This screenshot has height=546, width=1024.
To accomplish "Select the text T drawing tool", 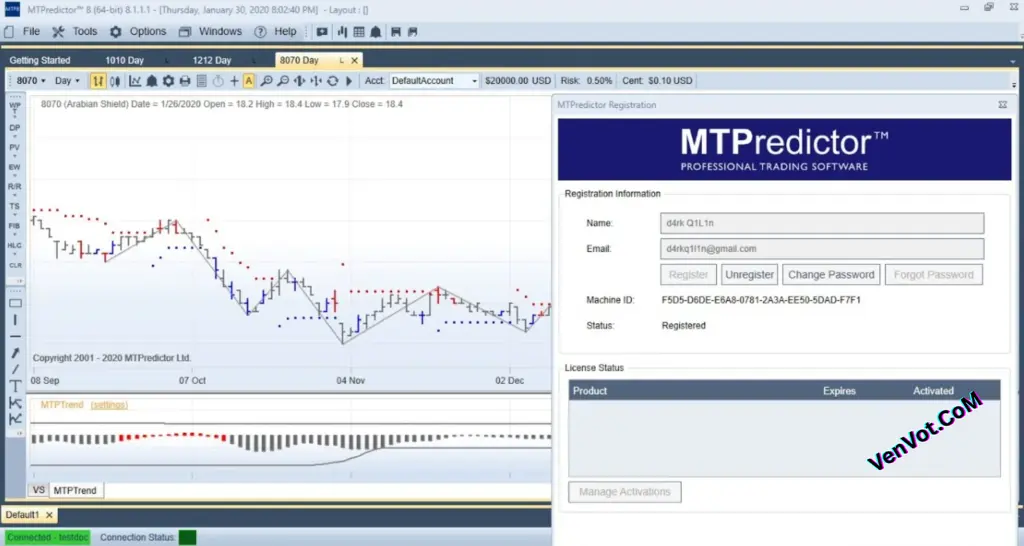I will [15, 386].
